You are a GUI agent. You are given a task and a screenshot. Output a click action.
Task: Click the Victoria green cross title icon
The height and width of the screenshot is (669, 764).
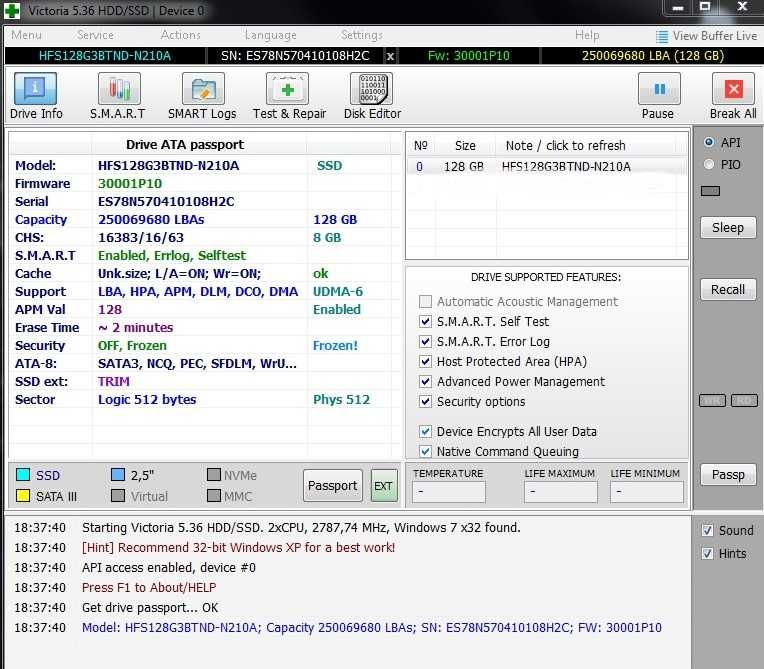tap(12, 11)
